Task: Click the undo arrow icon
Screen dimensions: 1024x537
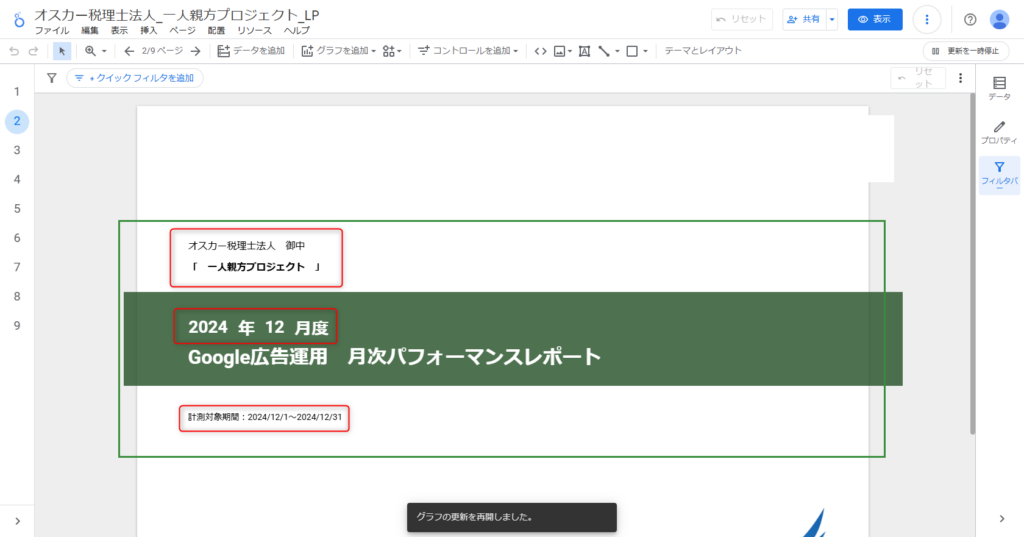Action: point(14,51)
